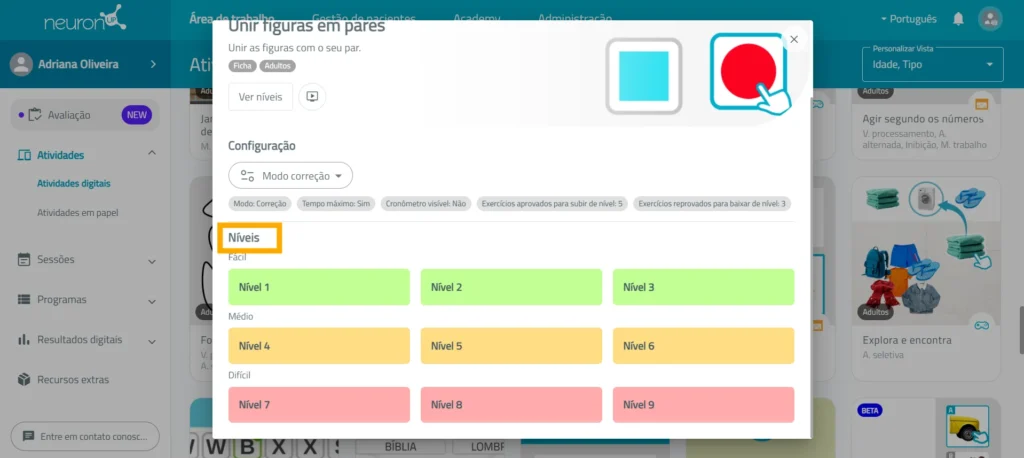
Task: Click the blue square figure preview image
Action: [x=644, y=76]
